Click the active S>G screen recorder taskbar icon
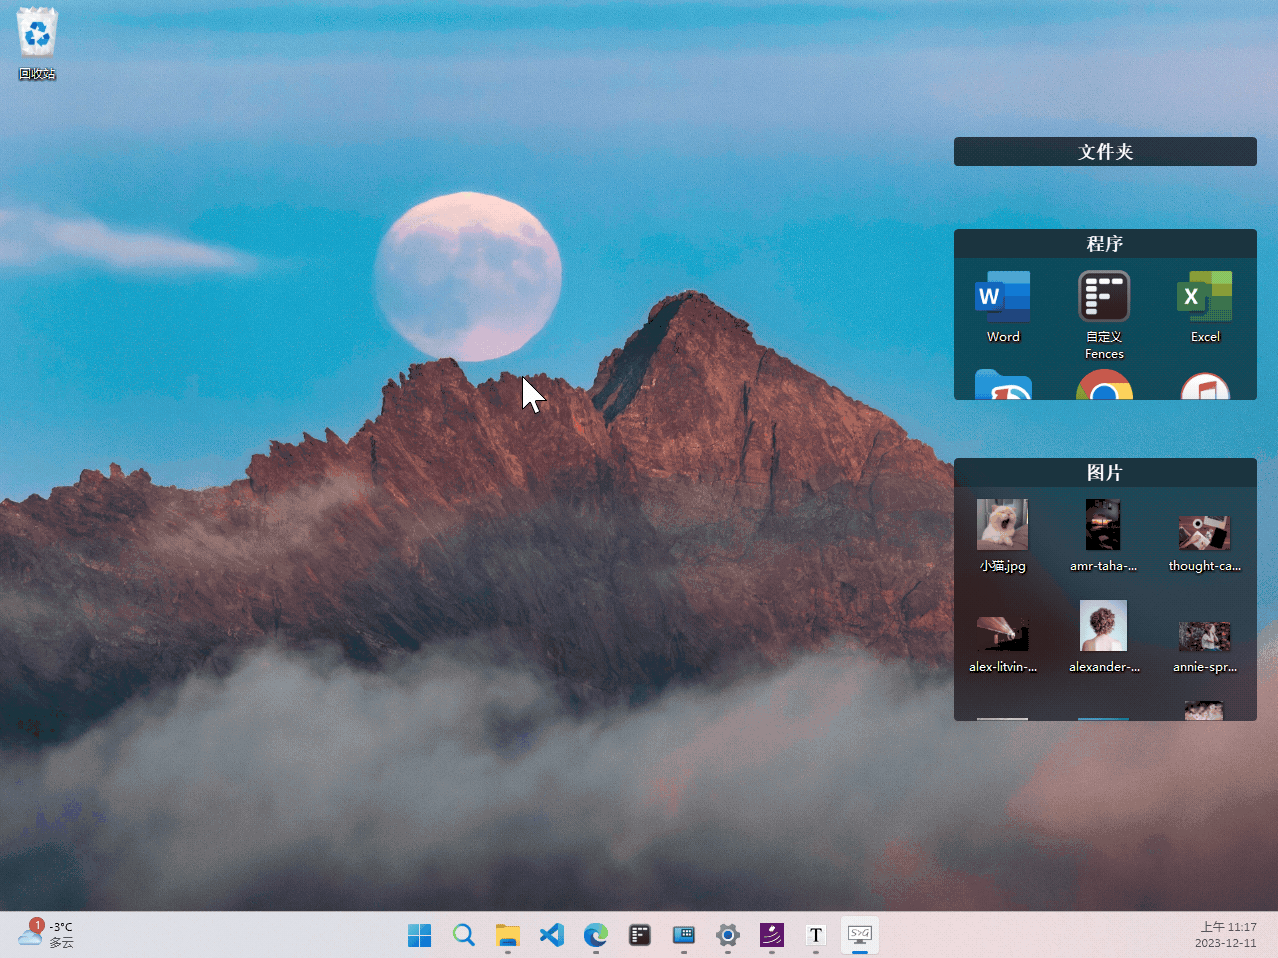 (860, 935)
